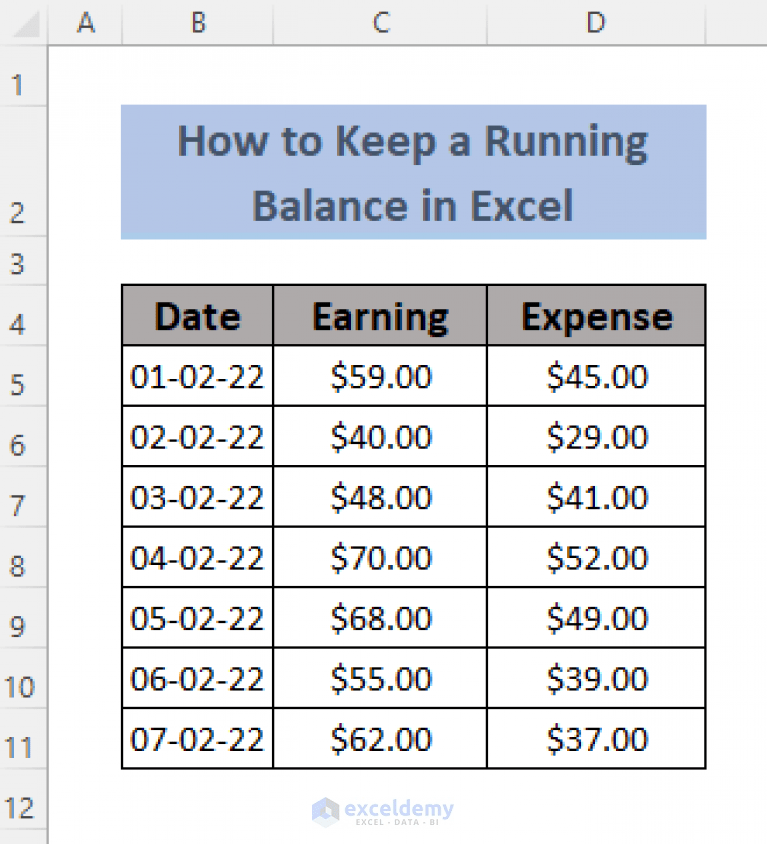767x844 pixels.
Task: Click the cell showing $37.00
Action: pos(595,738)
